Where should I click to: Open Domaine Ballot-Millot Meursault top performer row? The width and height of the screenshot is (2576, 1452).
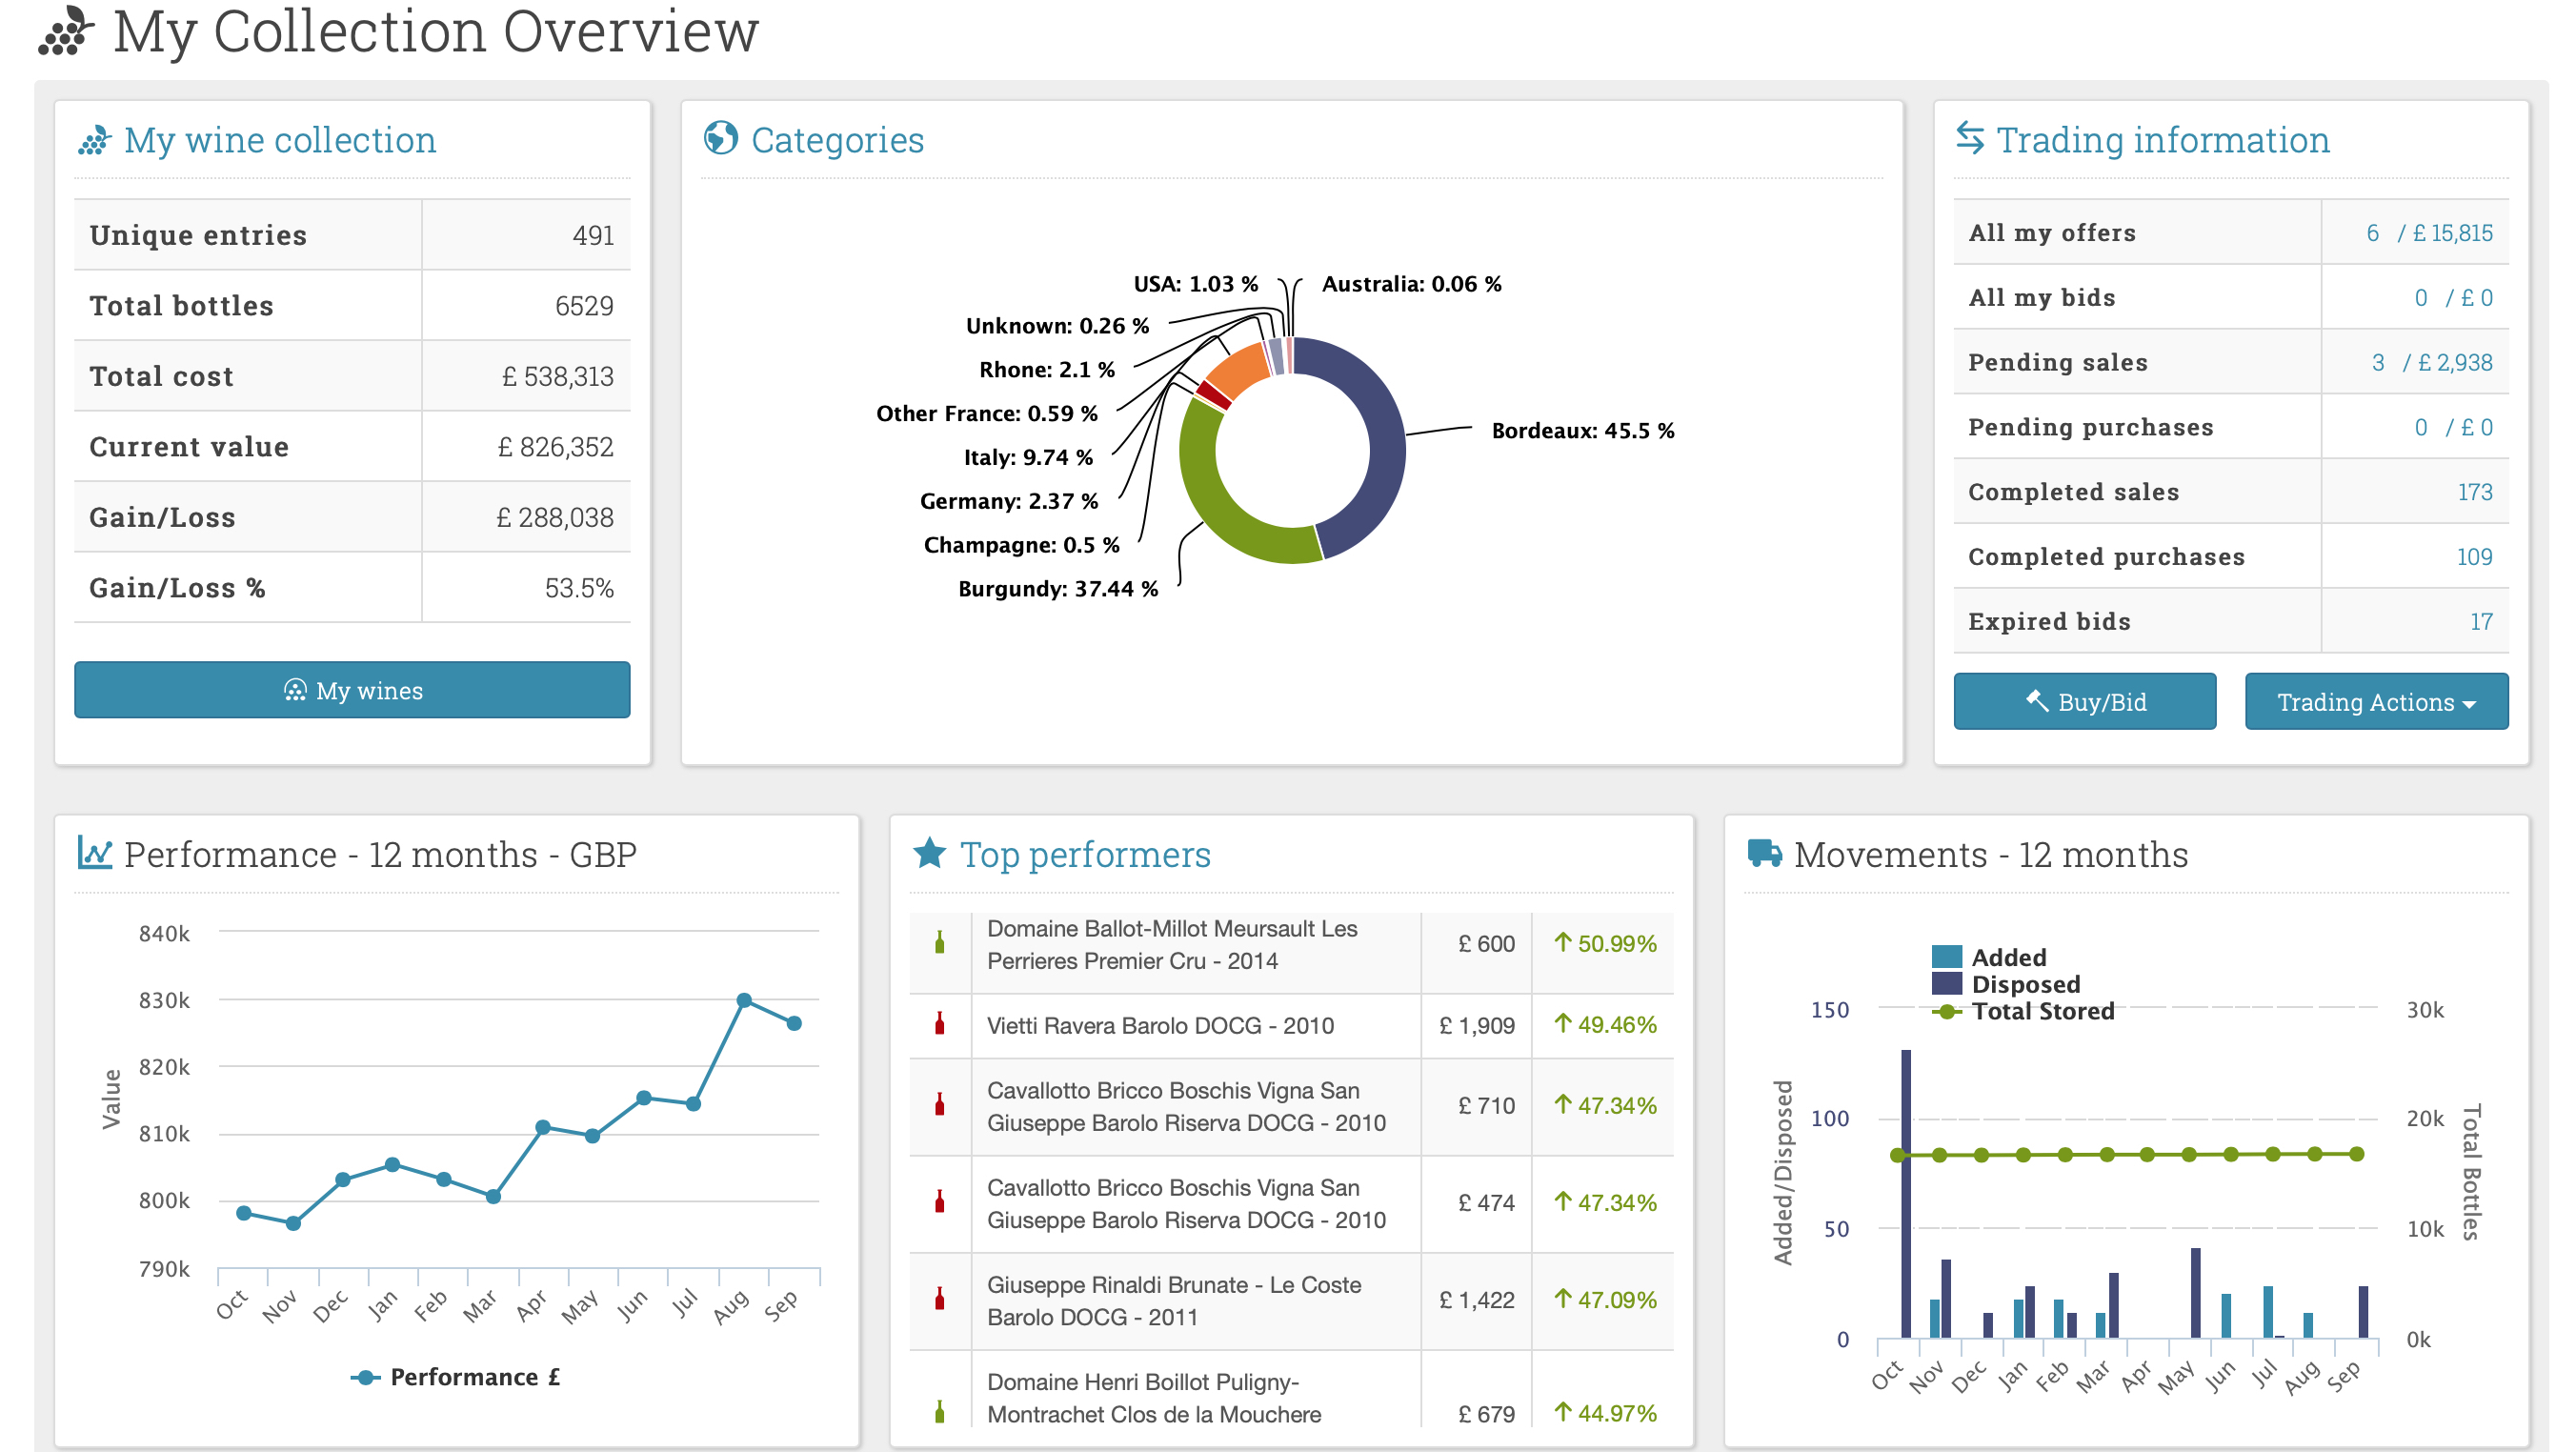click(x=1171, y=944)
